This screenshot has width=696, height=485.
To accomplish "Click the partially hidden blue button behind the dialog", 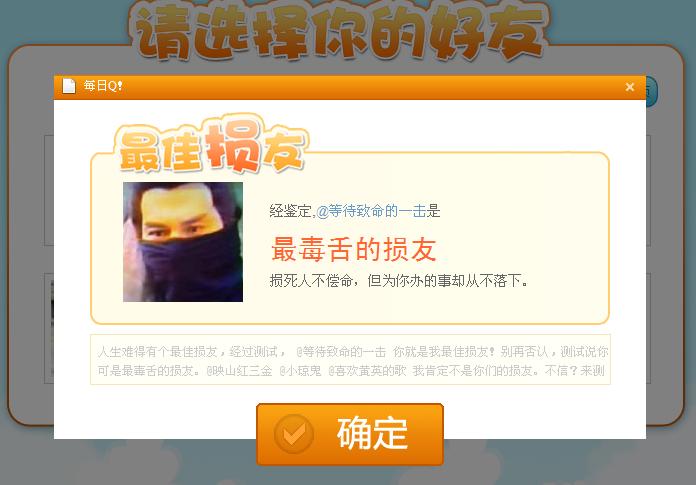I will 652,91.
